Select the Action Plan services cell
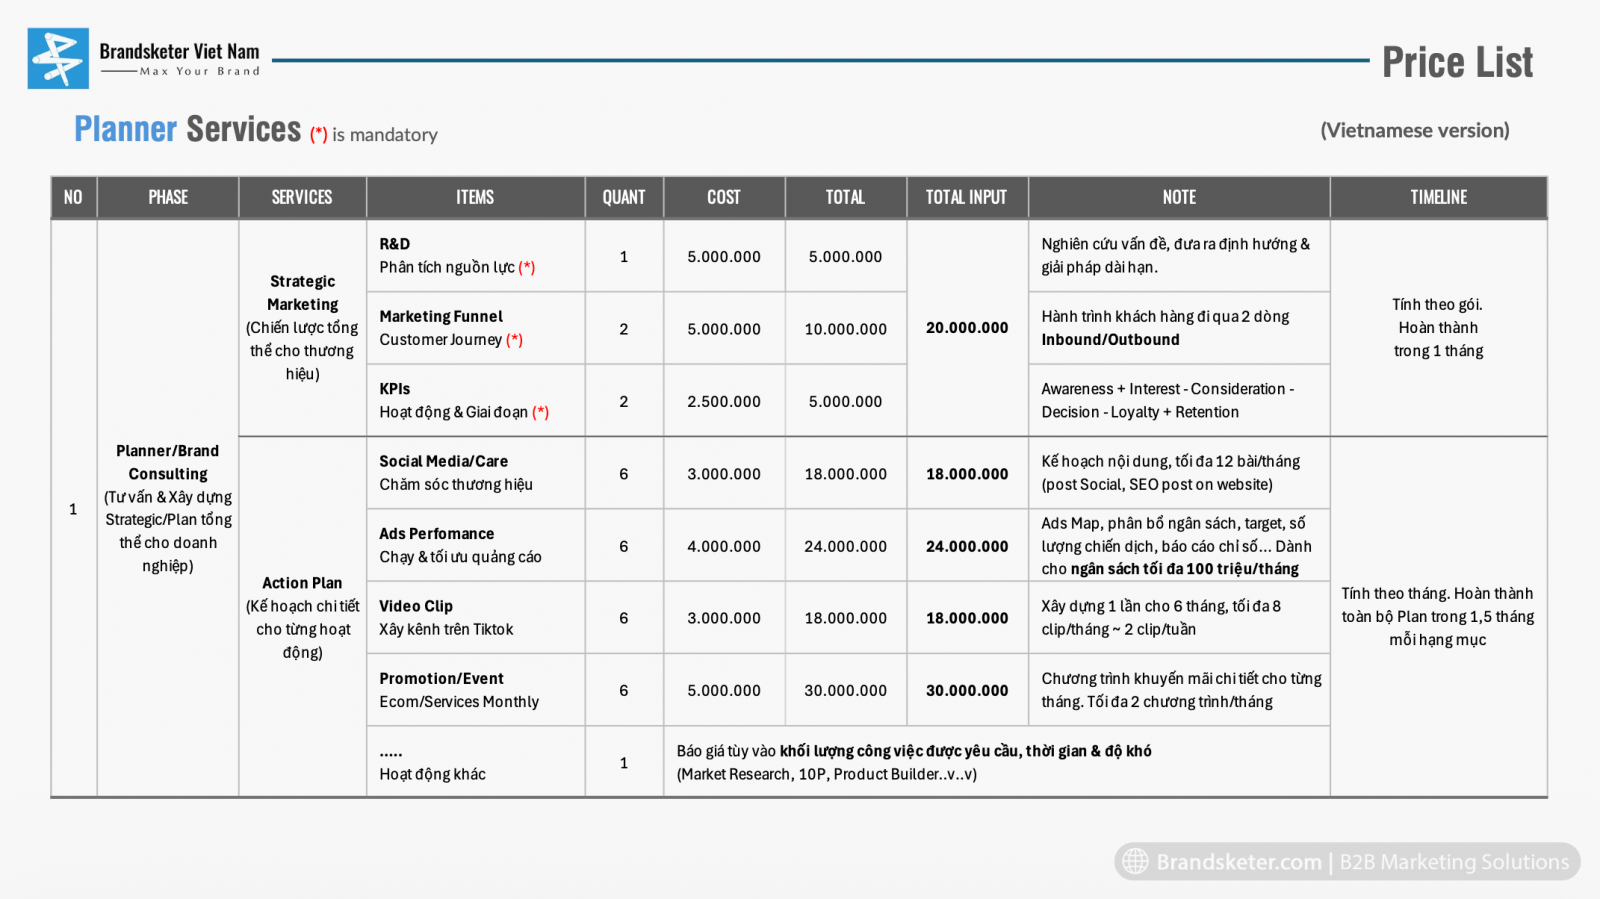The height and width of the screenshot is (899, 1600). pyautogui.click(x=302, y=617)
